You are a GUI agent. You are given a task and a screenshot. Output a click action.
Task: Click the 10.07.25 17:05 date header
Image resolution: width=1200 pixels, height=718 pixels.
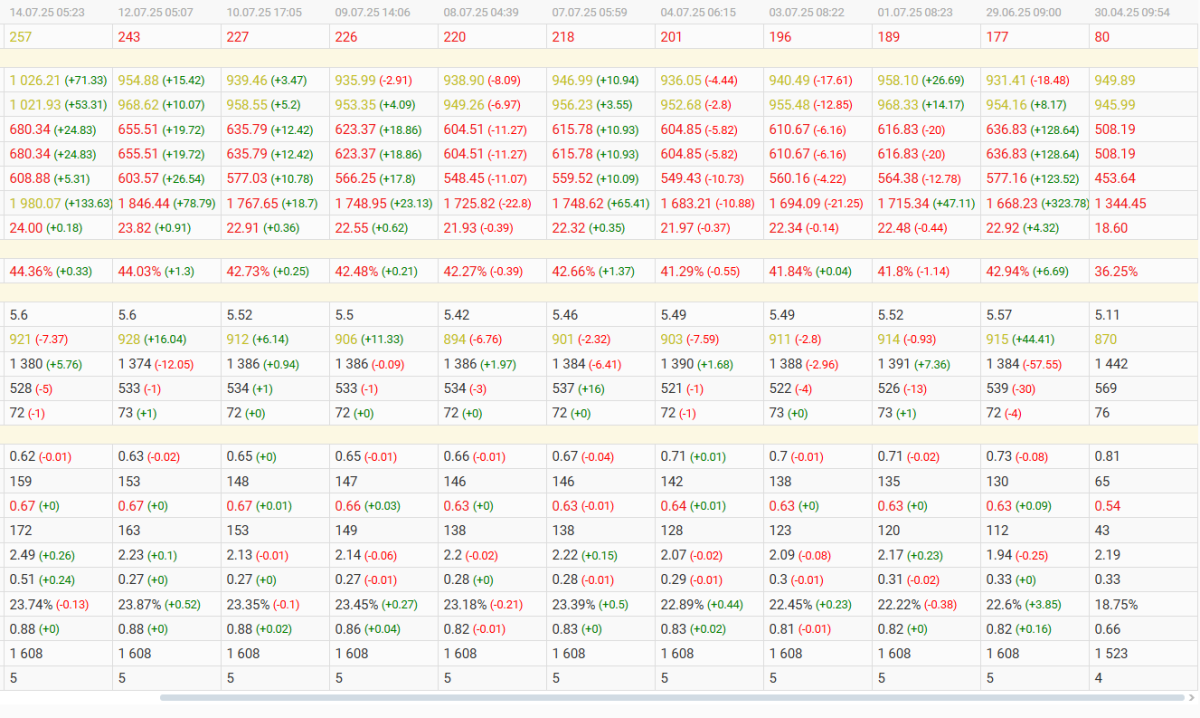(265, 13)
